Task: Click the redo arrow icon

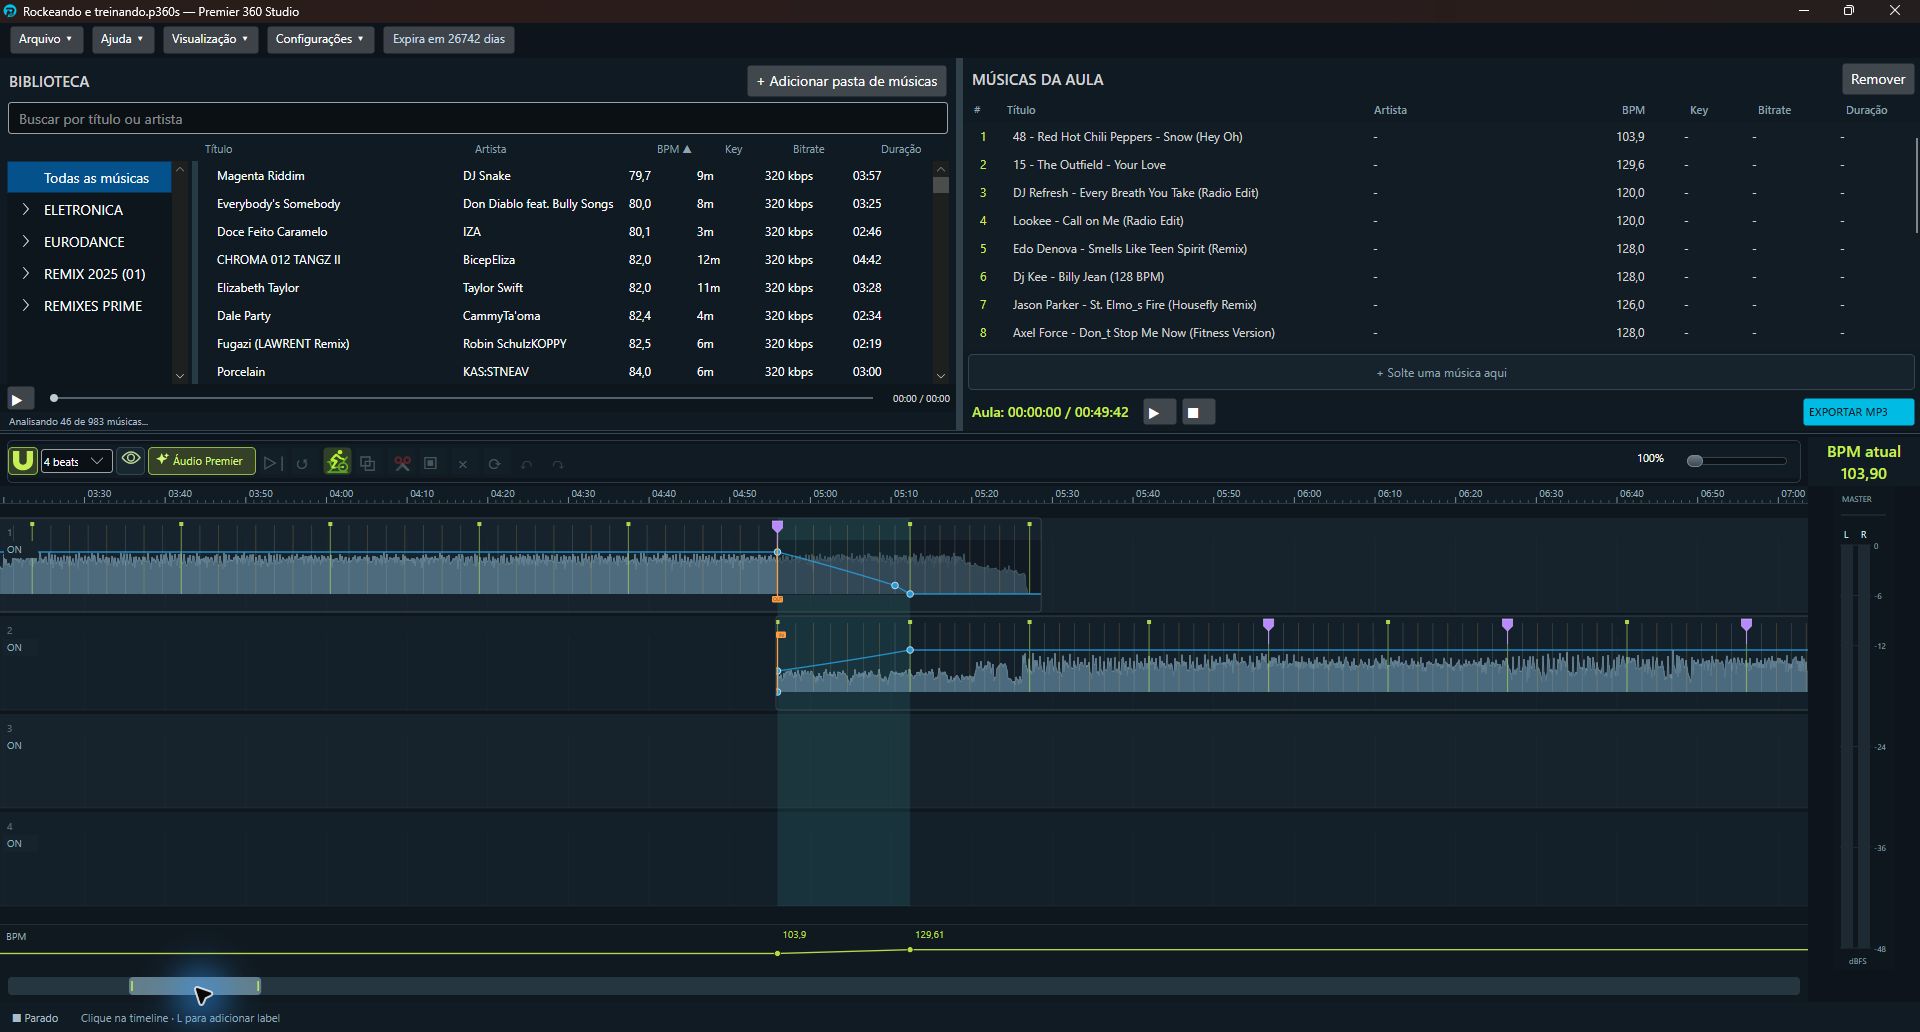Action: click(558, 464)
